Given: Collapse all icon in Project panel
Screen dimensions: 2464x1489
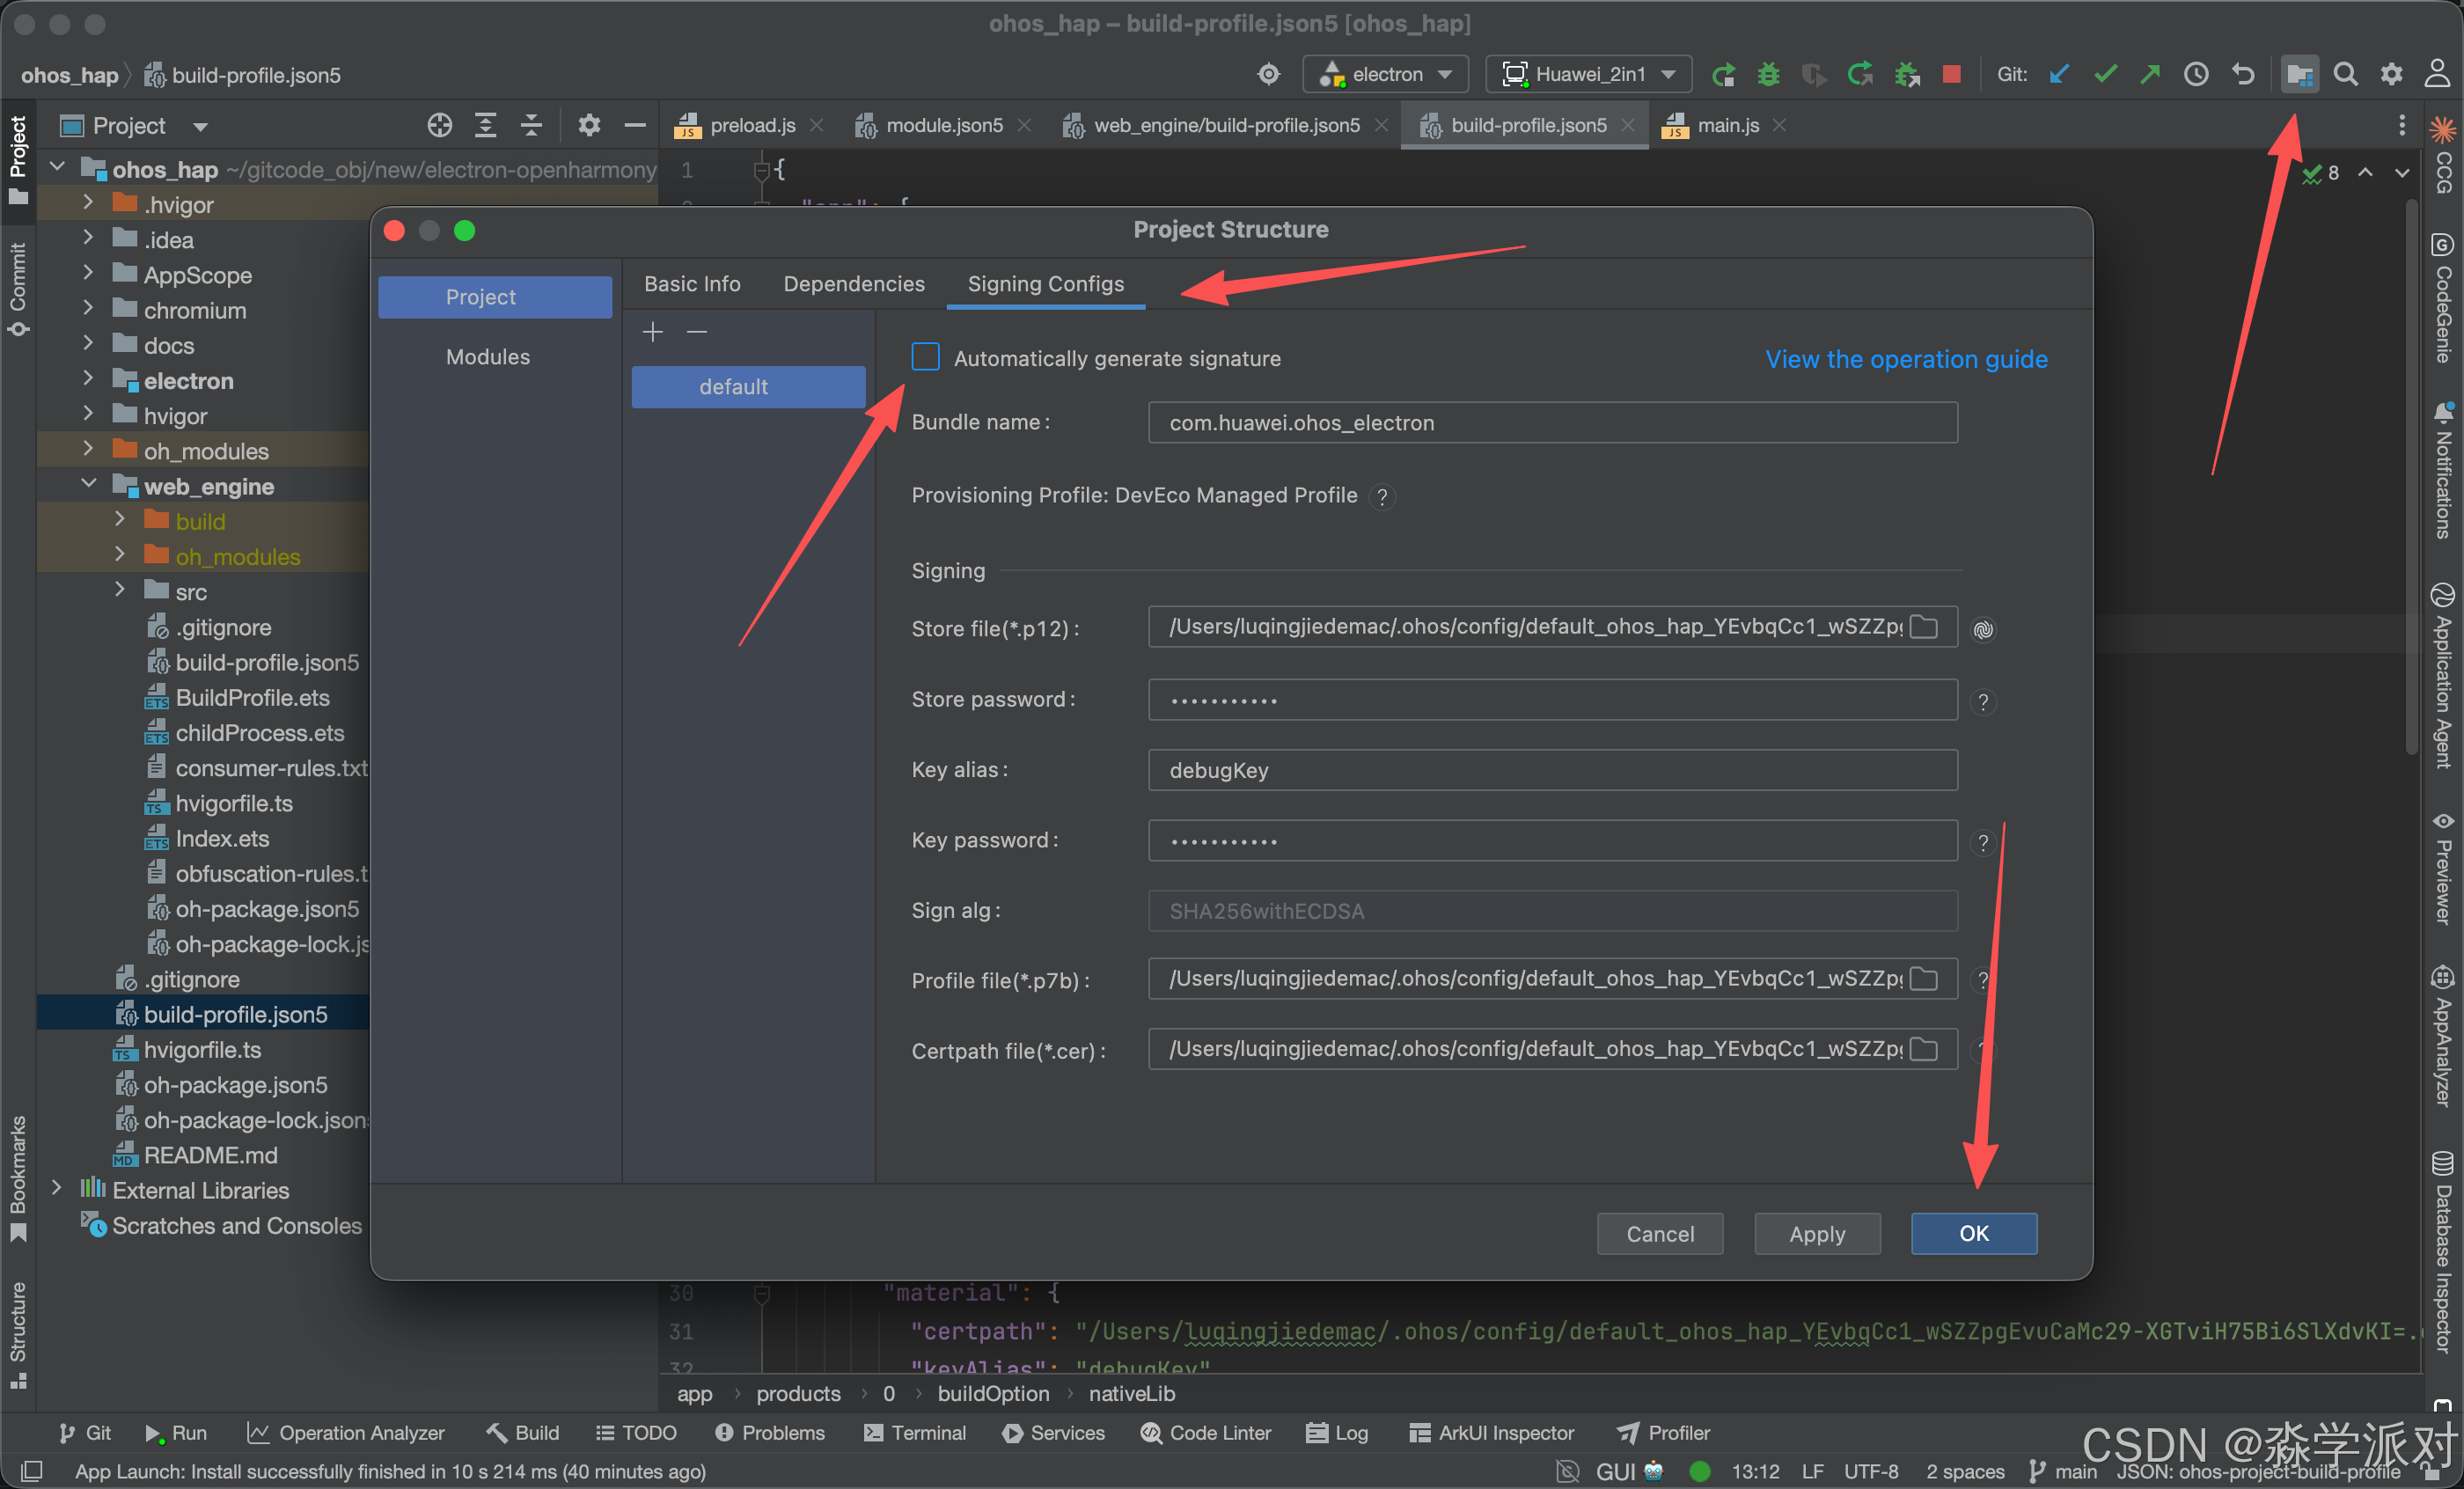Looking at the screenshot, I should [531, 125].
